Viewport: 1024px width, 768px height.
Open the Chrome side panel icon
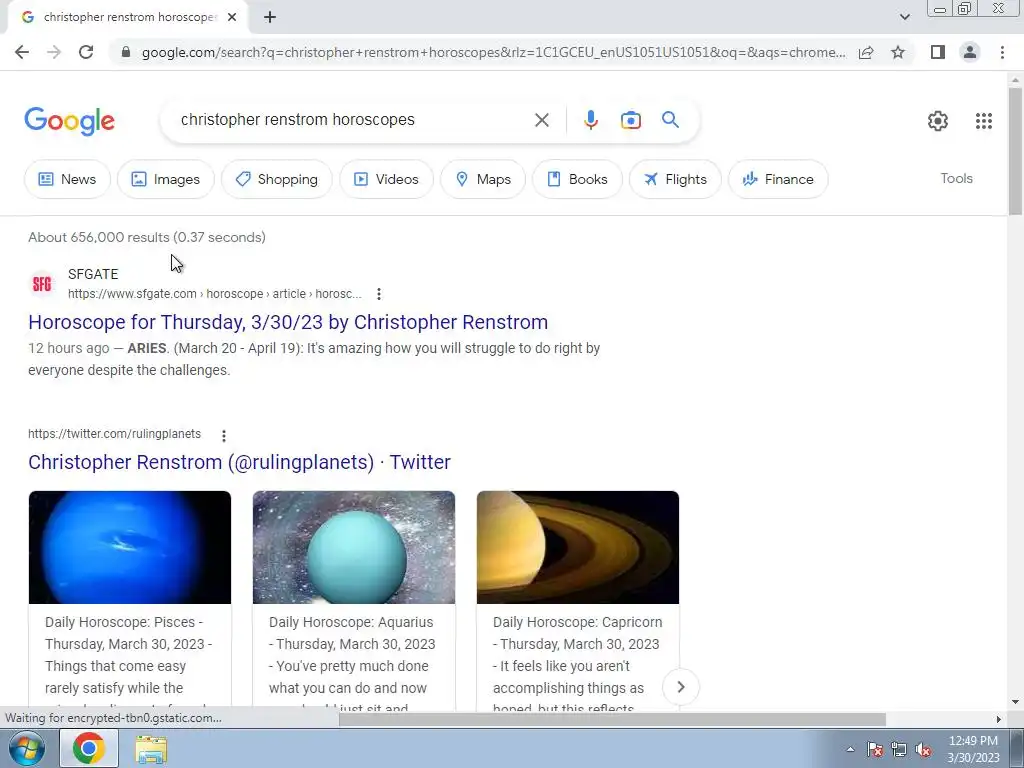click(x=938, y=52)
